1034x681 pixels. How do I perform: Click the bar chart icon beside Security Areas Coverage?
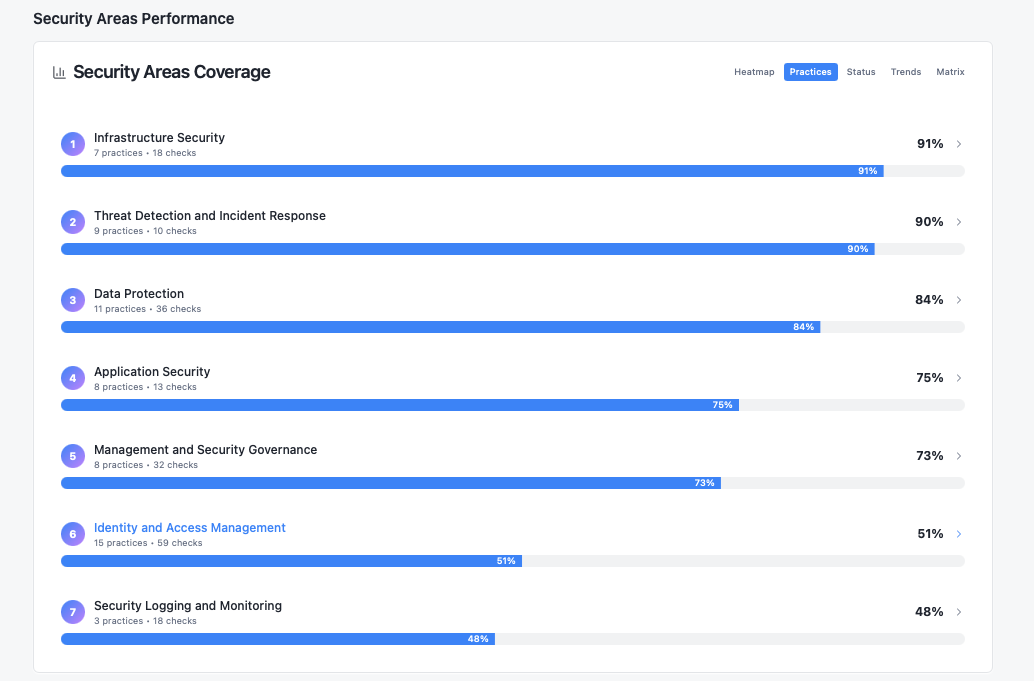59,72
